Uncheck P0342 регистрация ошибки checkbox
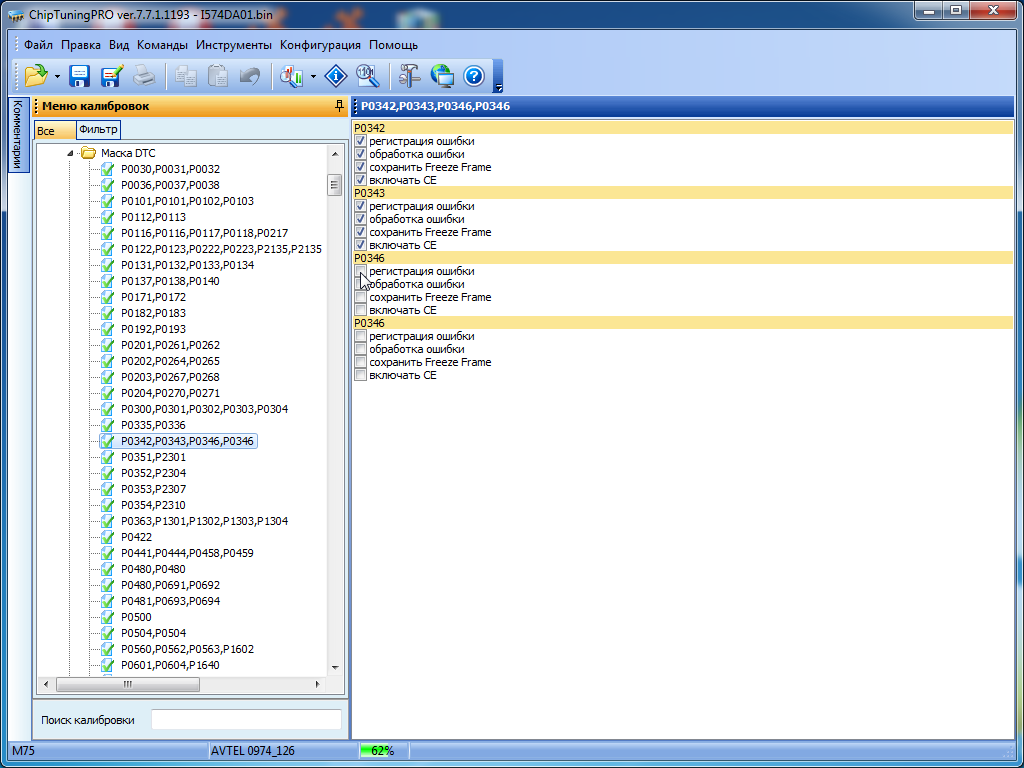The width and height of the screenshot is (1024, 768). coord(361,142)
